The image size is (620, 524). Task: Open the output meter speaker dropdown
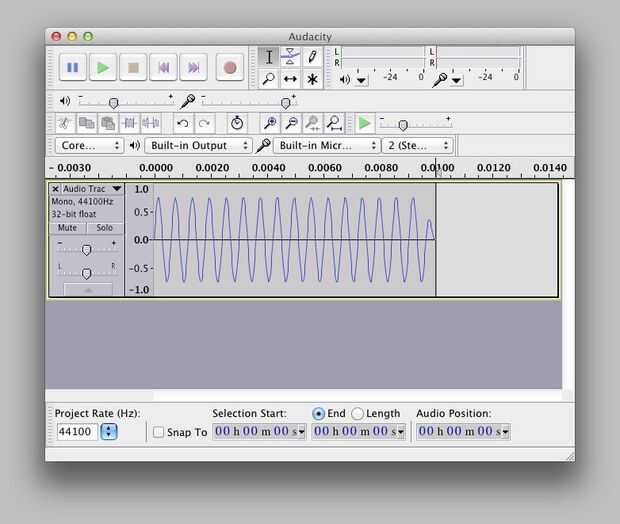[x=361, y=80]
